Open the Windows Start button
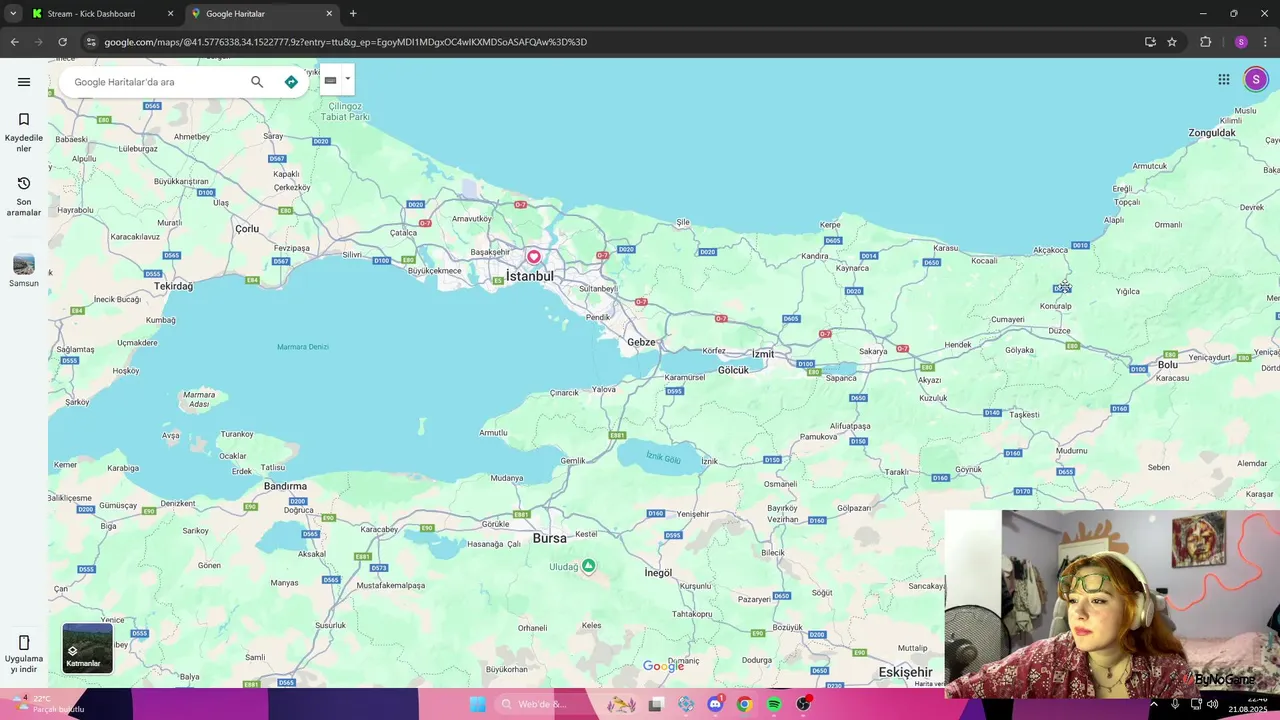Image resolution: width=1280 pixels, height=720 pixels. click(x=477, y=704)
